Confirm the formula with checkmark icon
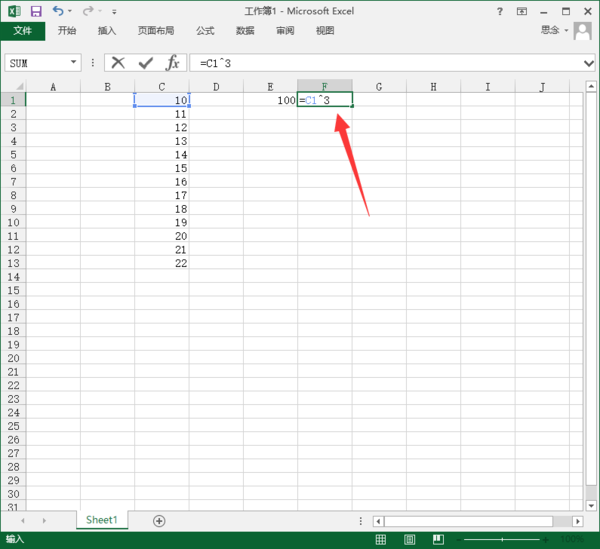 pyautogui.click(x=145, y=63)
